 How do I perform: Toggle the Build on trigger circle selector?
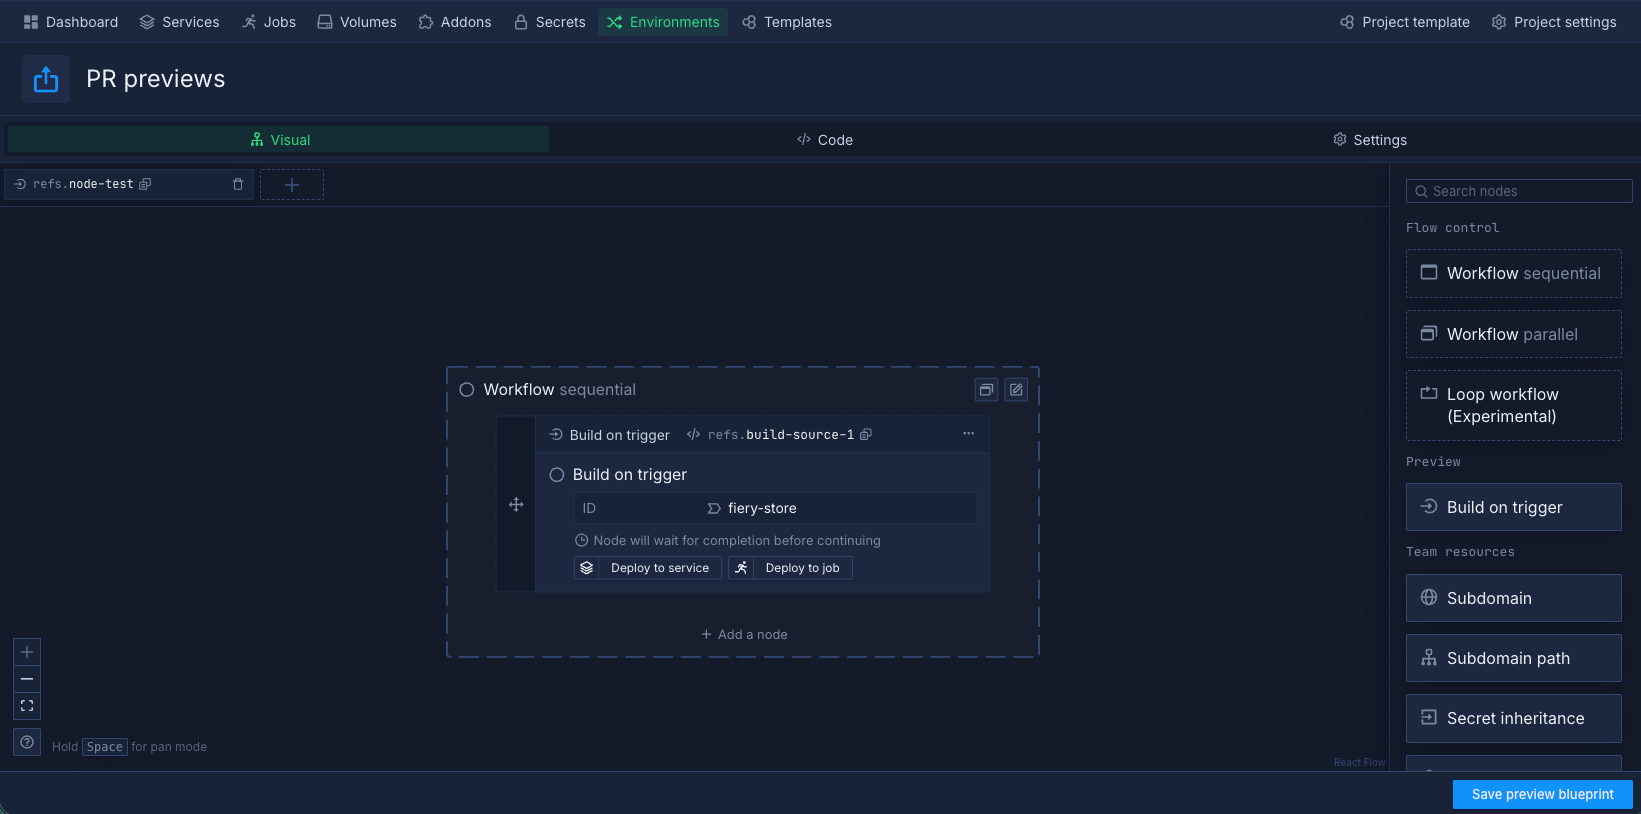[557, 475]
